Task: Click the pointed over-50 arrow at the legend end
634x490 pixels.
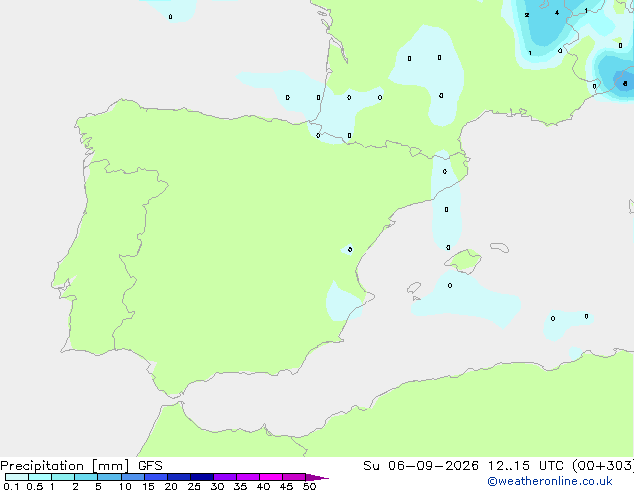Action: pyautogui.click(x=317, y=477)
